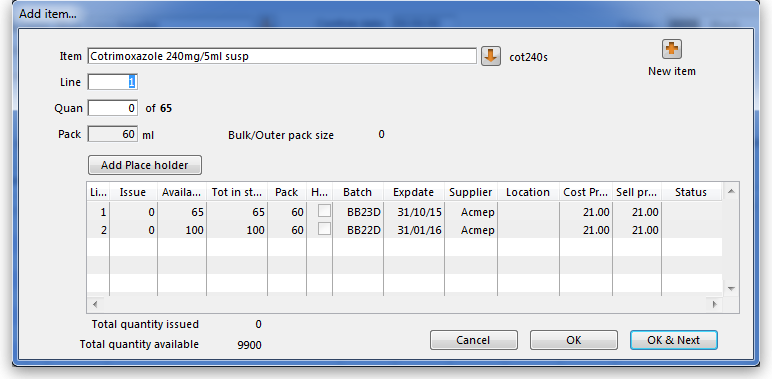Click the Supplier column header
Image resolution: width=772 pixels, height=379 pixels.
[x=471, y=192]
